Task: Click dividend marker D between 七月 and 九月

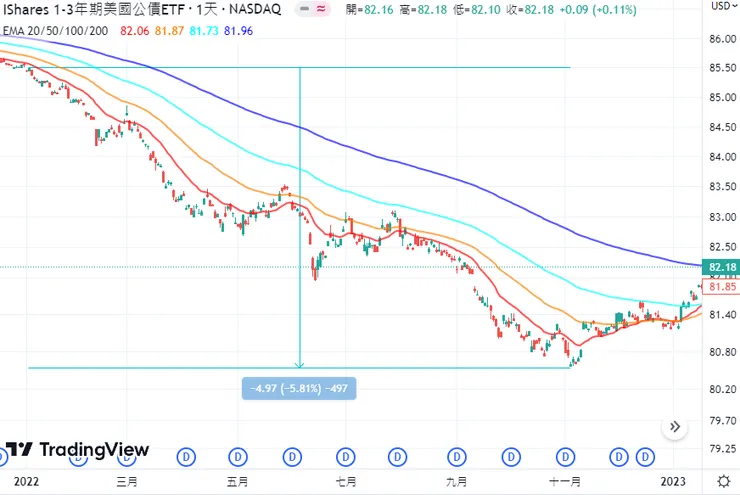Action: (x=397, y=457)
